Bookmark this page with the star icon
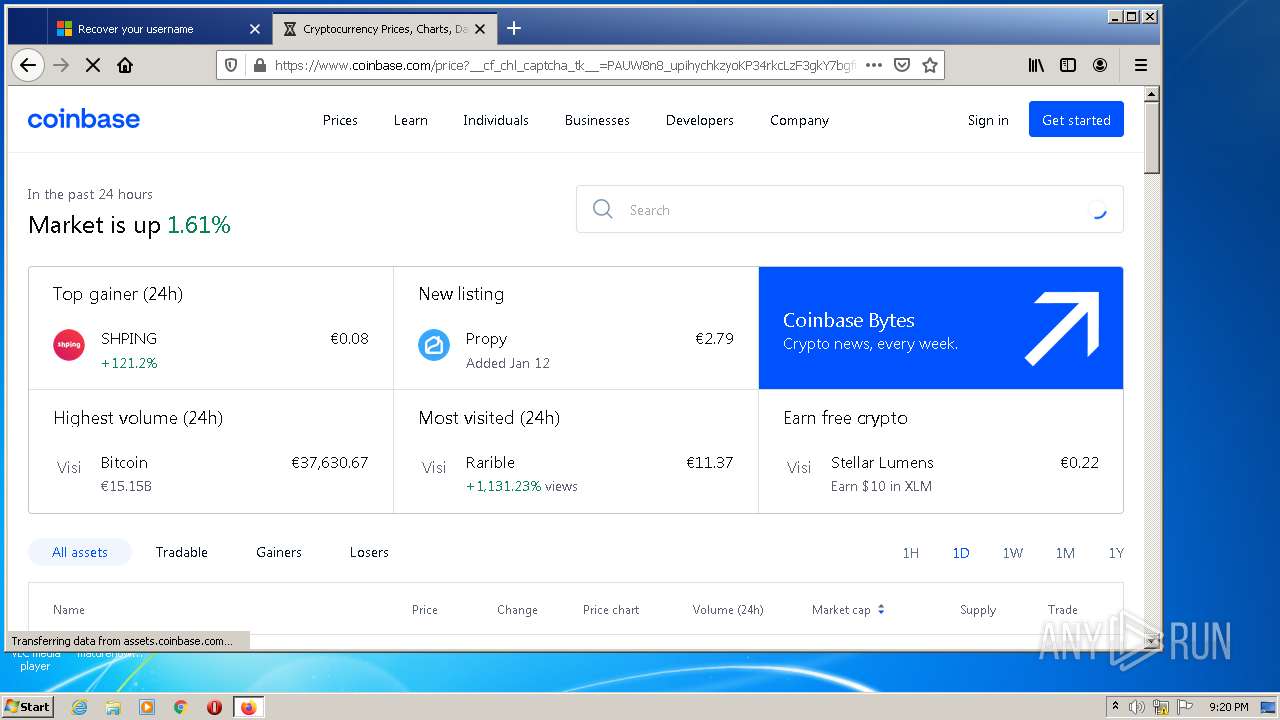Screen dimensions: 1280x720 (x=930, y=65)
